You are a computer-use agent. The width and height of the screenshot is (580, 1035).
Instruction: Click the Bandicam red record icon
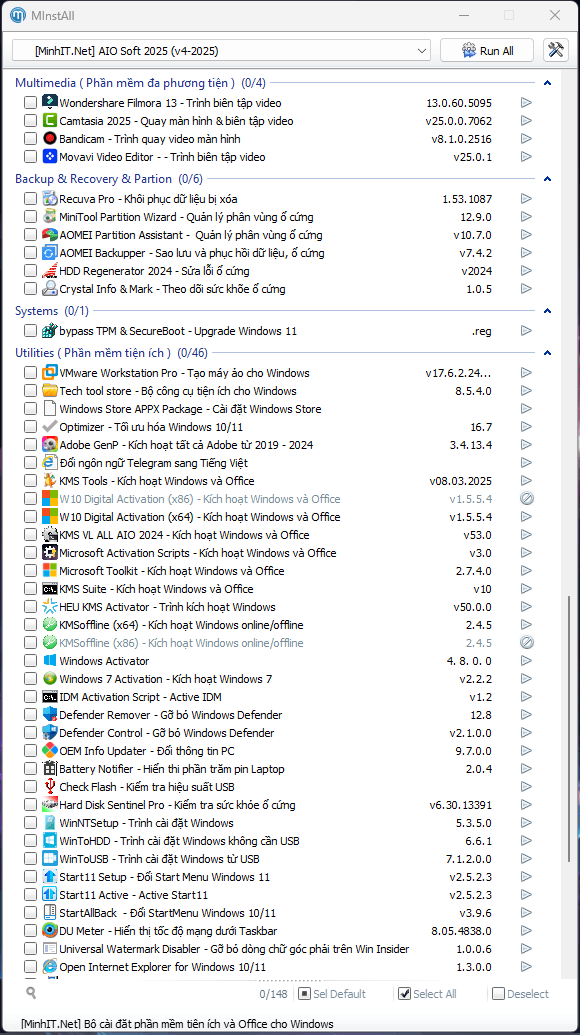pos(50,139)
